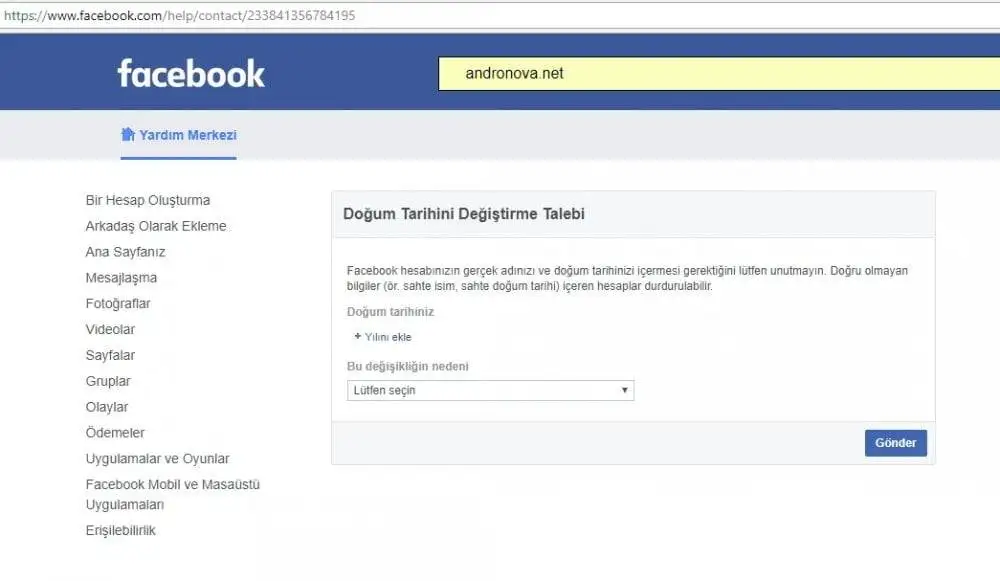Open Gruplar help topic
The image size is (1000, 581).
tap(108, 381)
